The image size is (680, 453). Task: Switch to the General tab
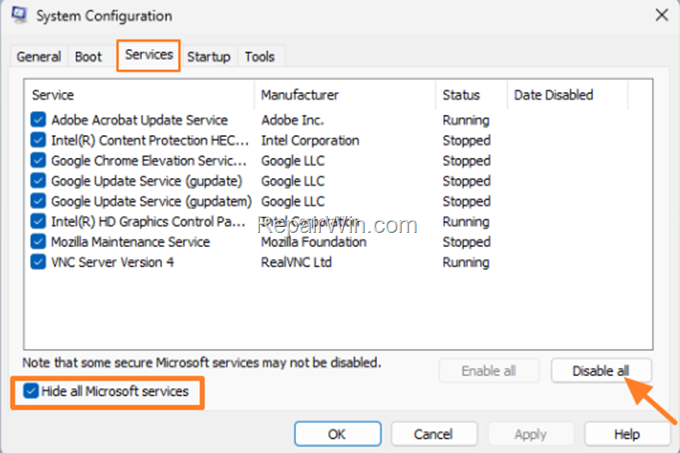point(39,57)
